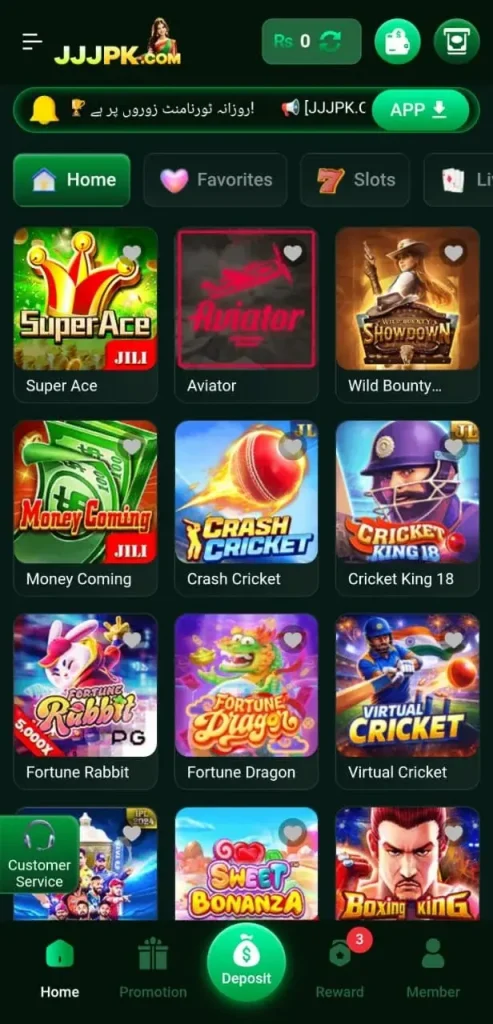
Task: Favorite the Super Ace game heart
Action: pyautogui.click(x=132, y=253)
